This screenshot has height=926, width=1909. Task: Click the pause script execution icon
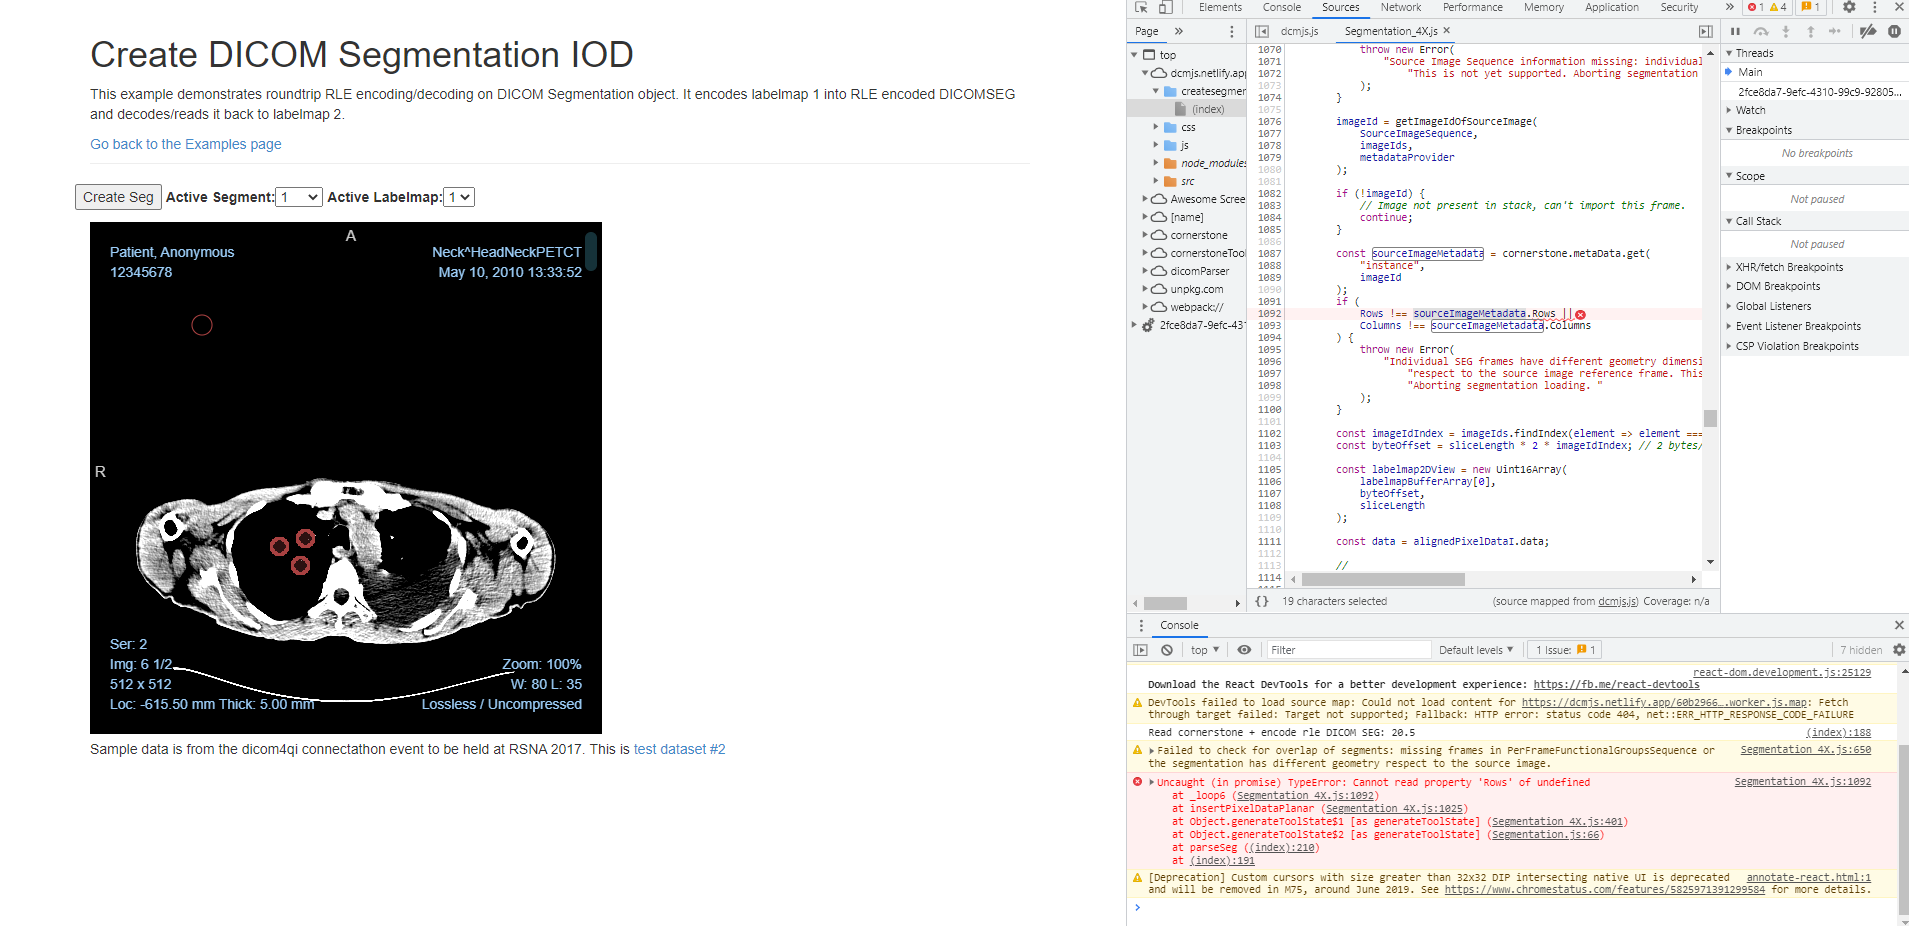[1735, 32]
